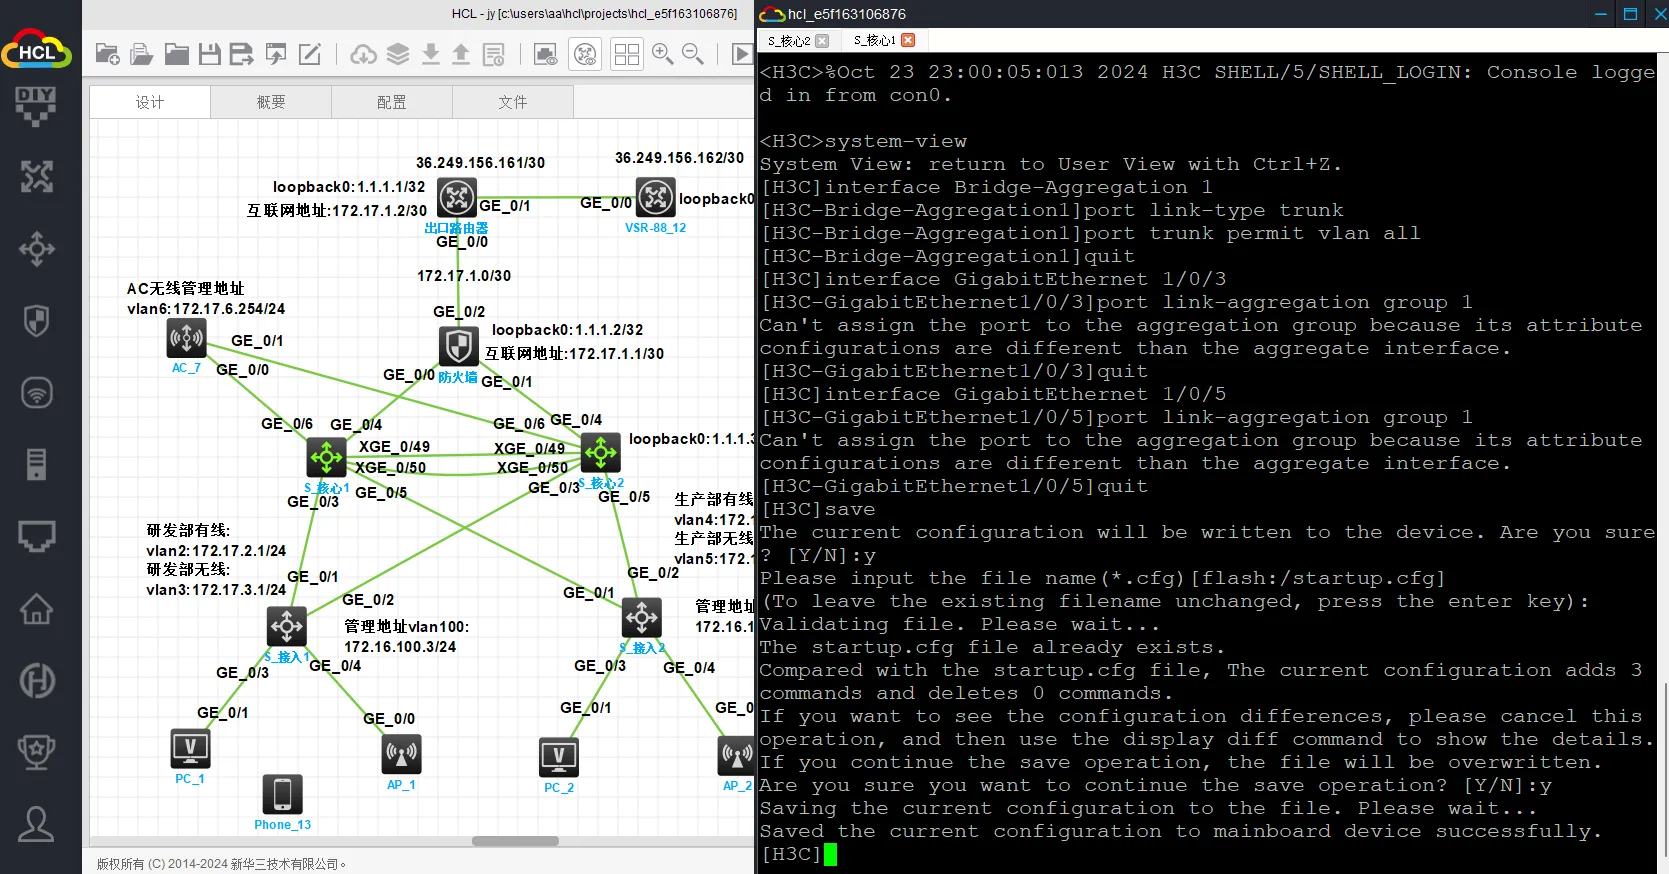
Task: Select the AC_7 wireless controller node
Action: click(186, 338)
